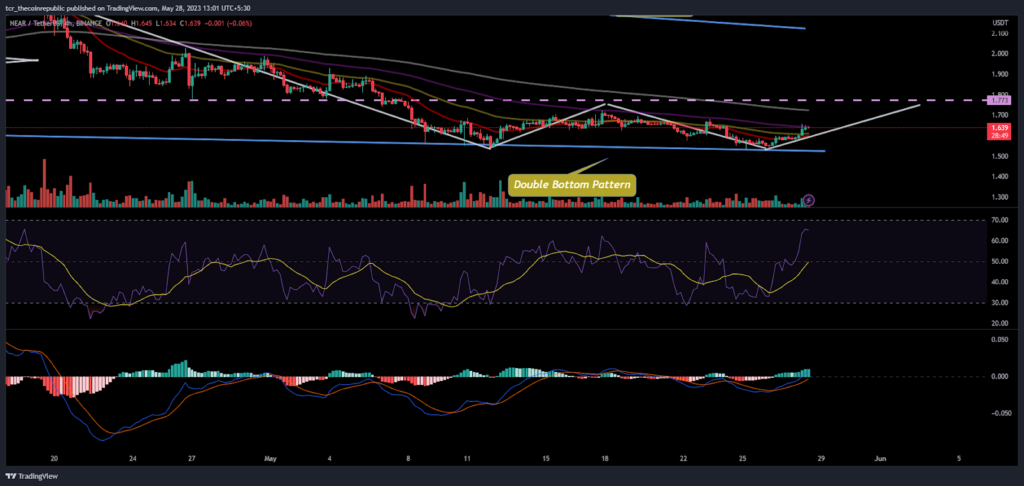This screenshot has height=486, width=1024.
Task: Click the purple lightning bolt event icon
Action: pos(808,199)
